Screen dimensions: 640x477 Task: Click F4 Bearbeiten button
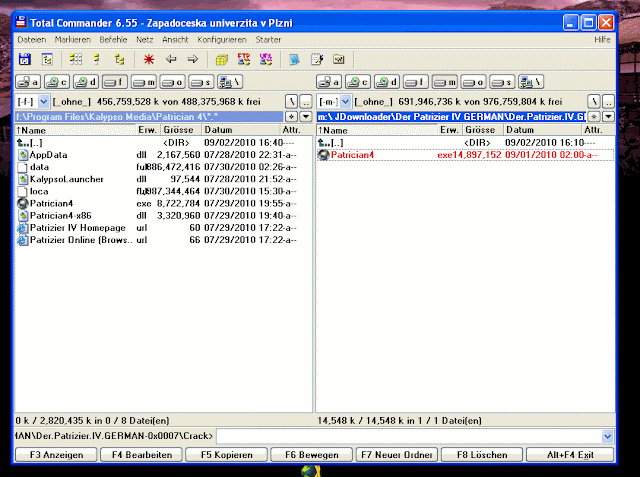[142, 455]
